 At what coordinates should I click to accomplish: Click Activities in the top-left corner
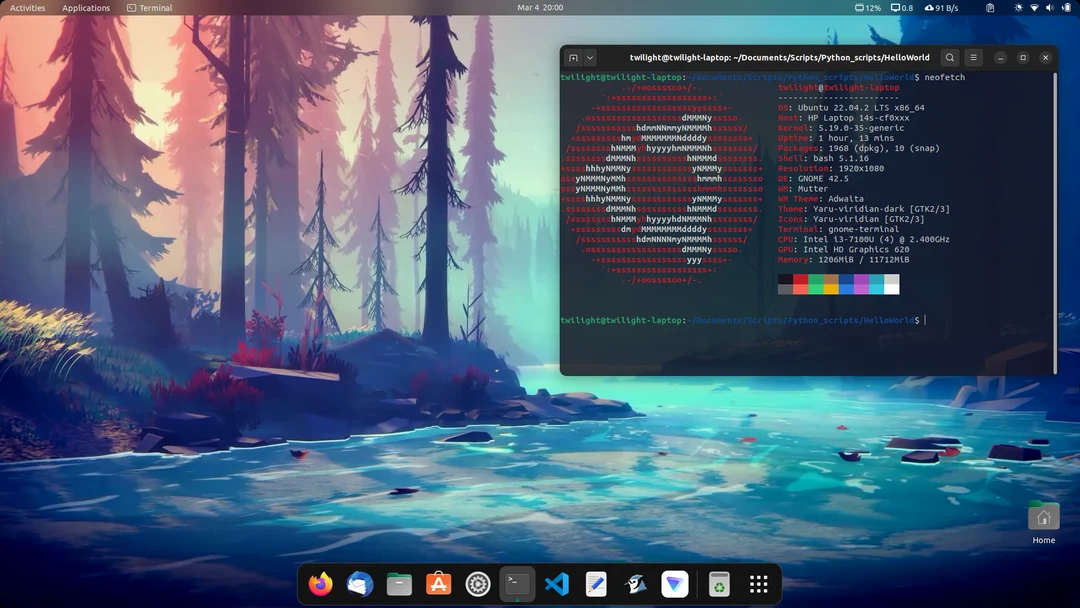pyautogui.click(x=25, y=8)
